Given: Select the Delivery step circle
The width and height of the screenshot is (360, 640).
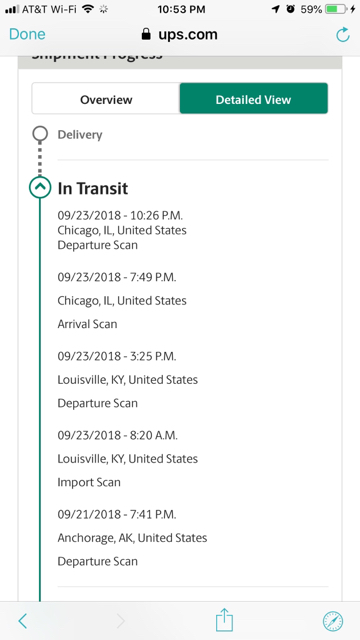Looking at the screenshot, I should [40, 134].
